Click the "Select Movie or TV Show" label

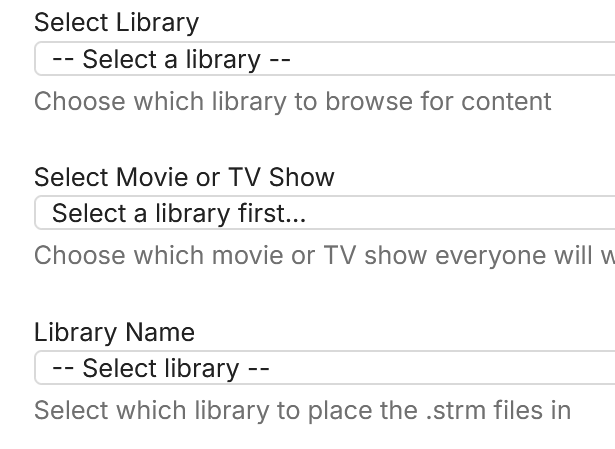click(184, 177)
